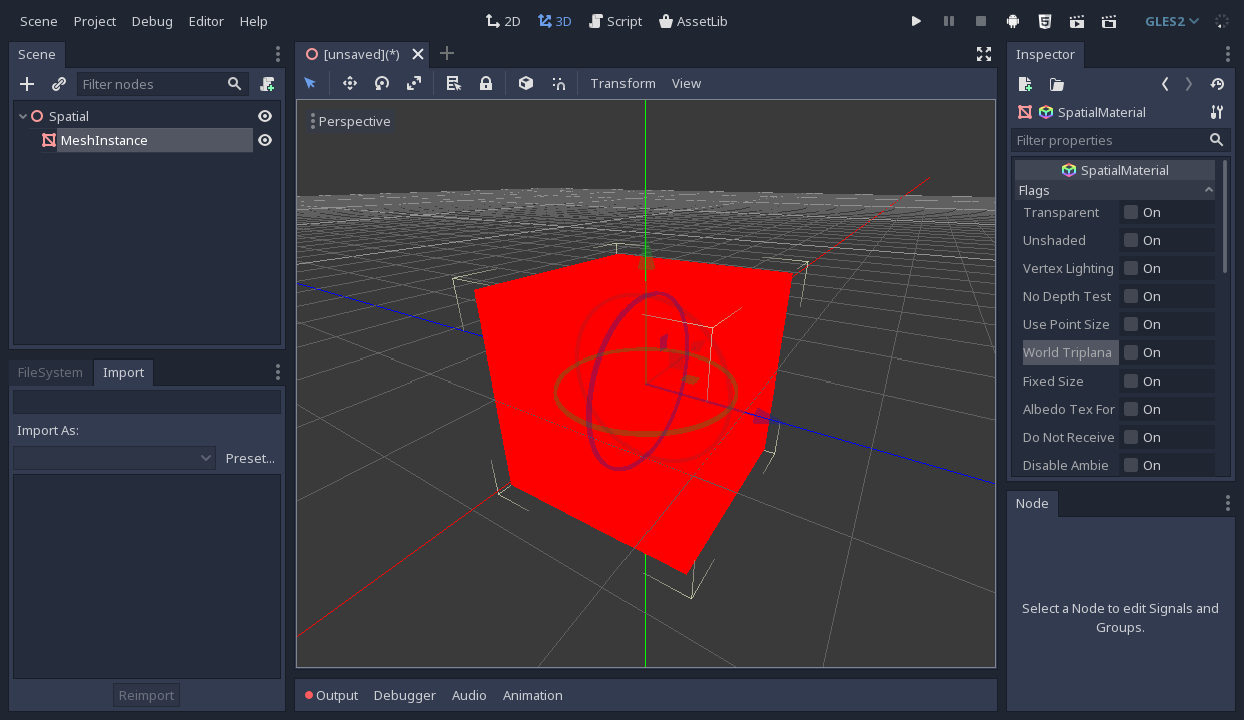This screenshot has height=720, width=1244.
Task: Choose Rotate Mode tool
Action: 382,83
